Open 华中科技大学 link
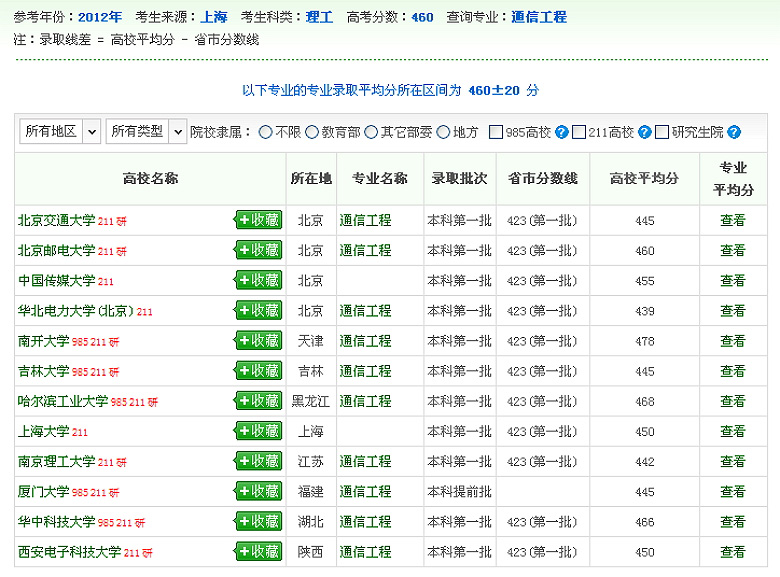 point(56,522)
